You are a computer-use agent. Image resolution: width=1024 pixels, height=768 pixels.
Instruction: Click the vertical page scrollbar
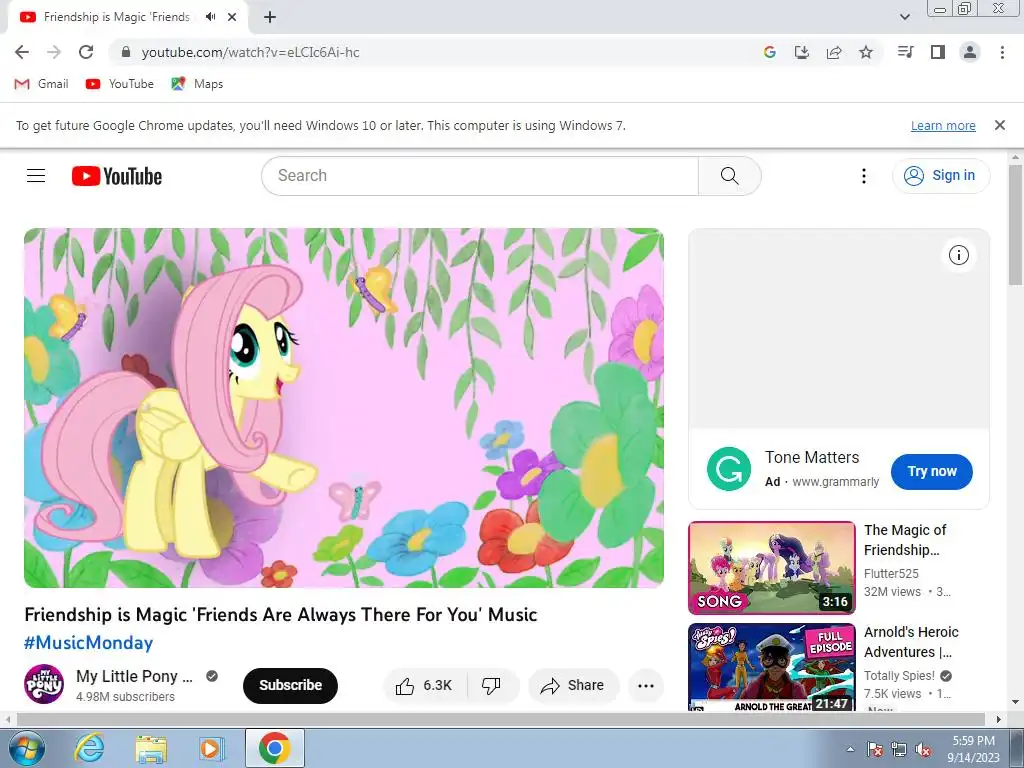click(1016, 225)
